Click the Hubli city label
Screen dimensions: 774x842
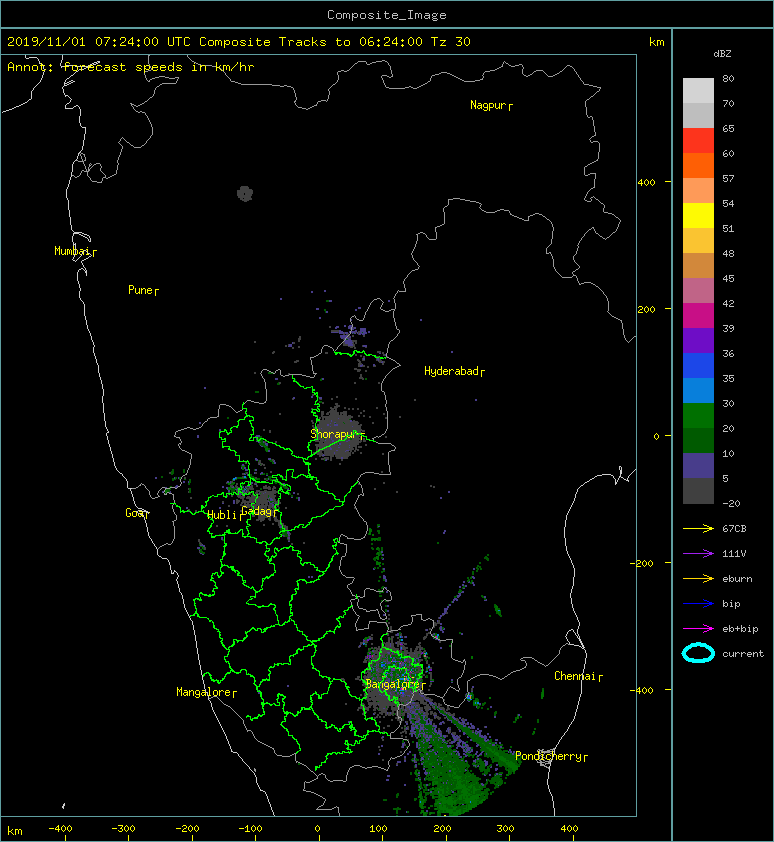pos(222,515)
